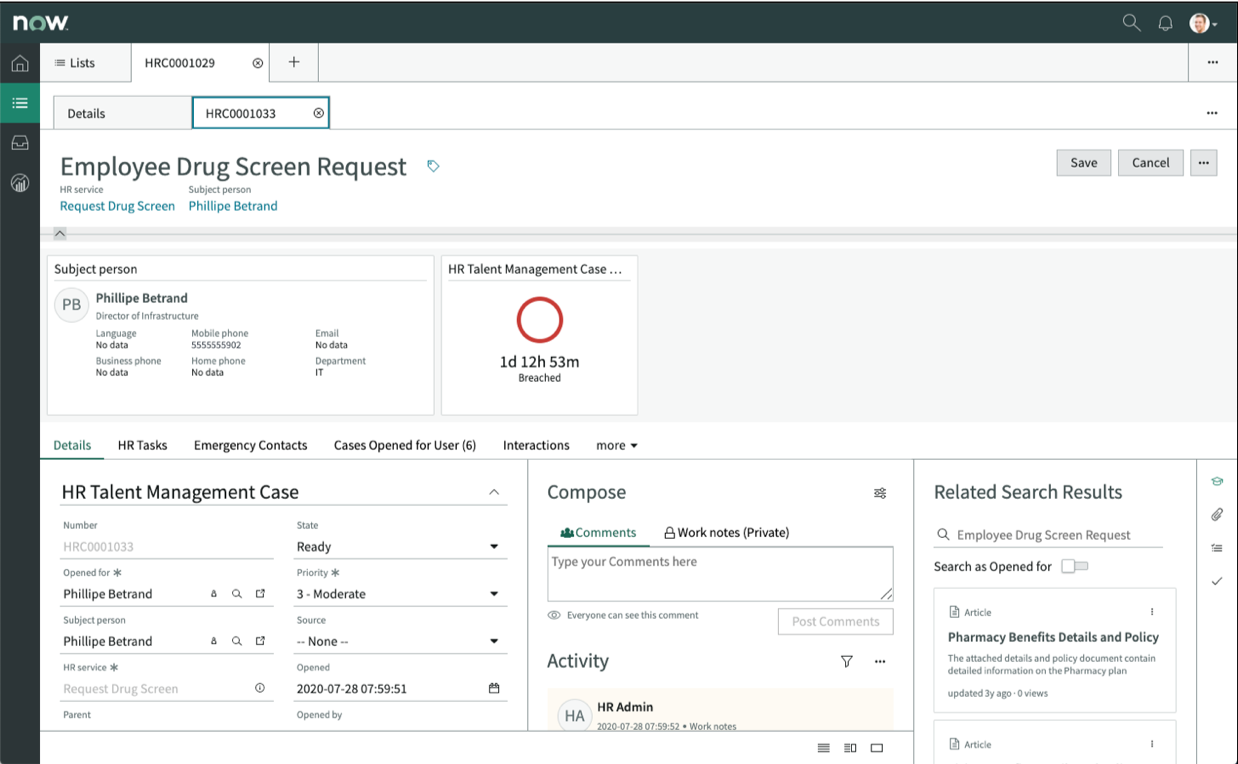Screen dimensions: 1238x764
Task: Open the Source dropdown showing None
Action: pos(401,641)
